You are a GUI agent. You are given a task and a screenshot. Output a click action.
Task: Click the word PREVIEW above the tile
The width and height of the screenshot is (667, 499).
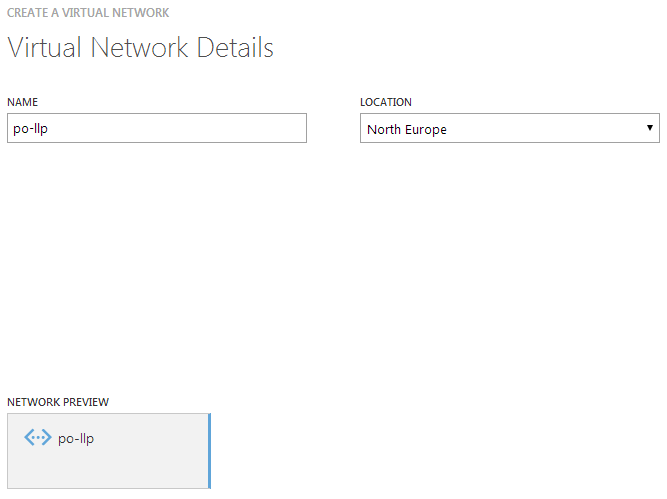tap(87, 402)
